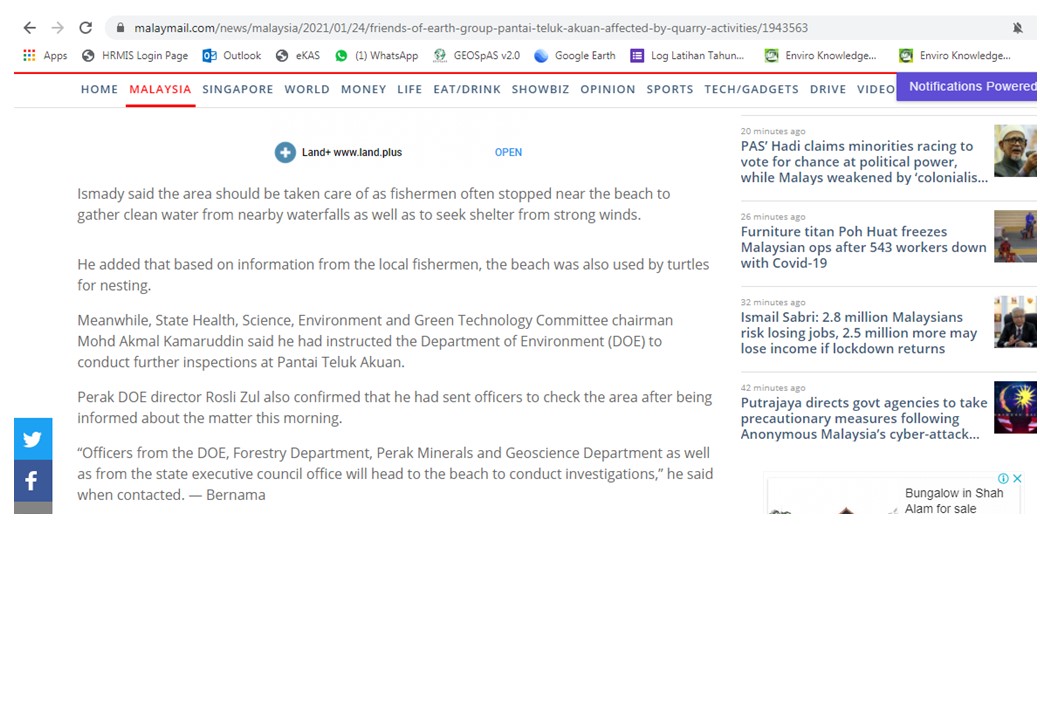Share article via Facebook icon
The image size is (1040, 720).
coord(32,481)
